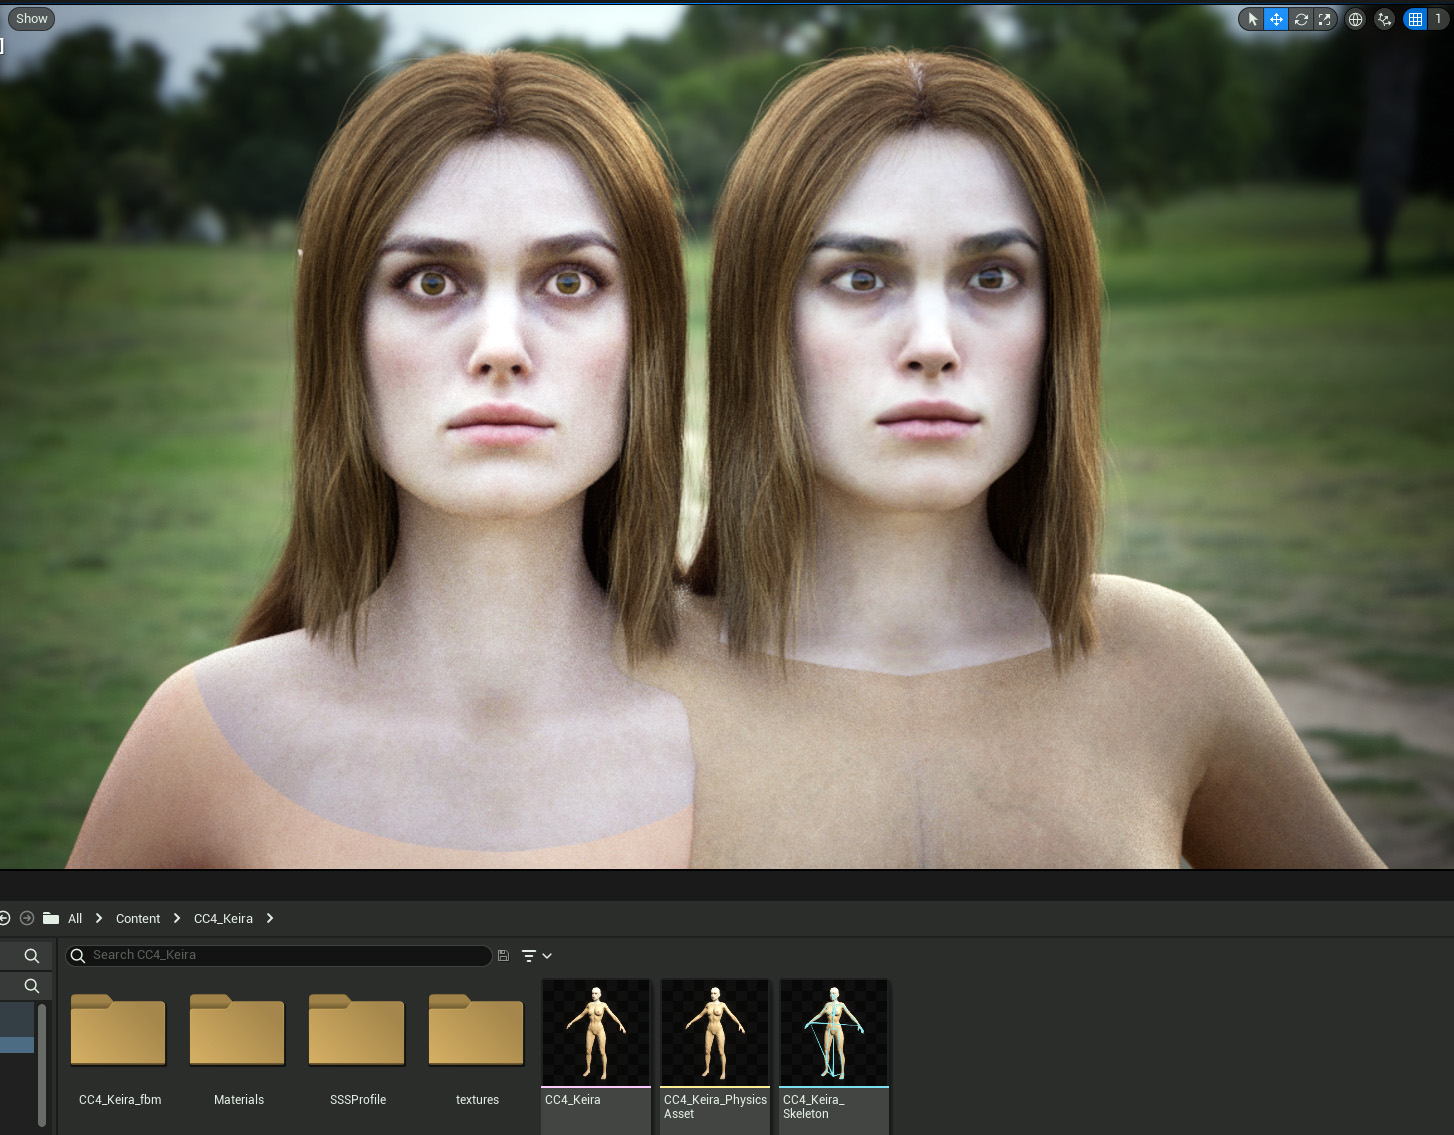Toggle world/local coordinate system globe
This screenshot has width=1454, height=1135.
click(x=1355, y=19)
